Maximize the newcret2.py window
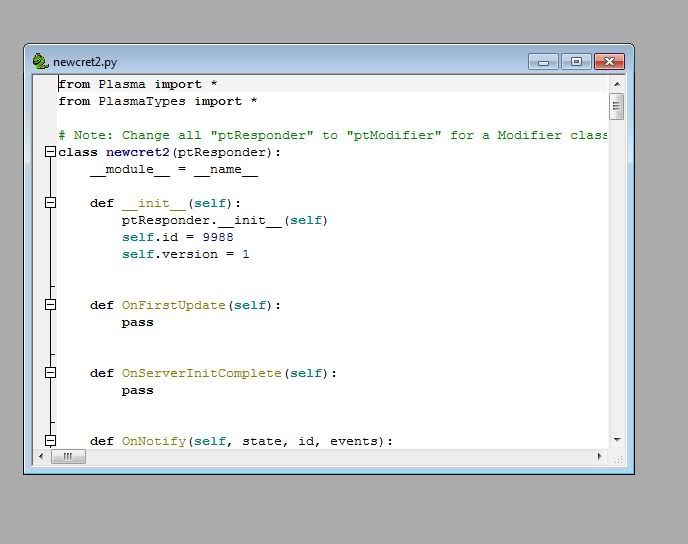Screen dimensions: 688x544 tap(576, 62)
